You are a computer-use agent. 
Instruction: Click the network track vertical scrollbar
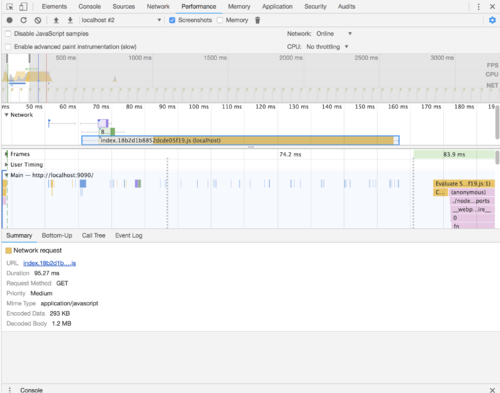[x=497, y=122]
